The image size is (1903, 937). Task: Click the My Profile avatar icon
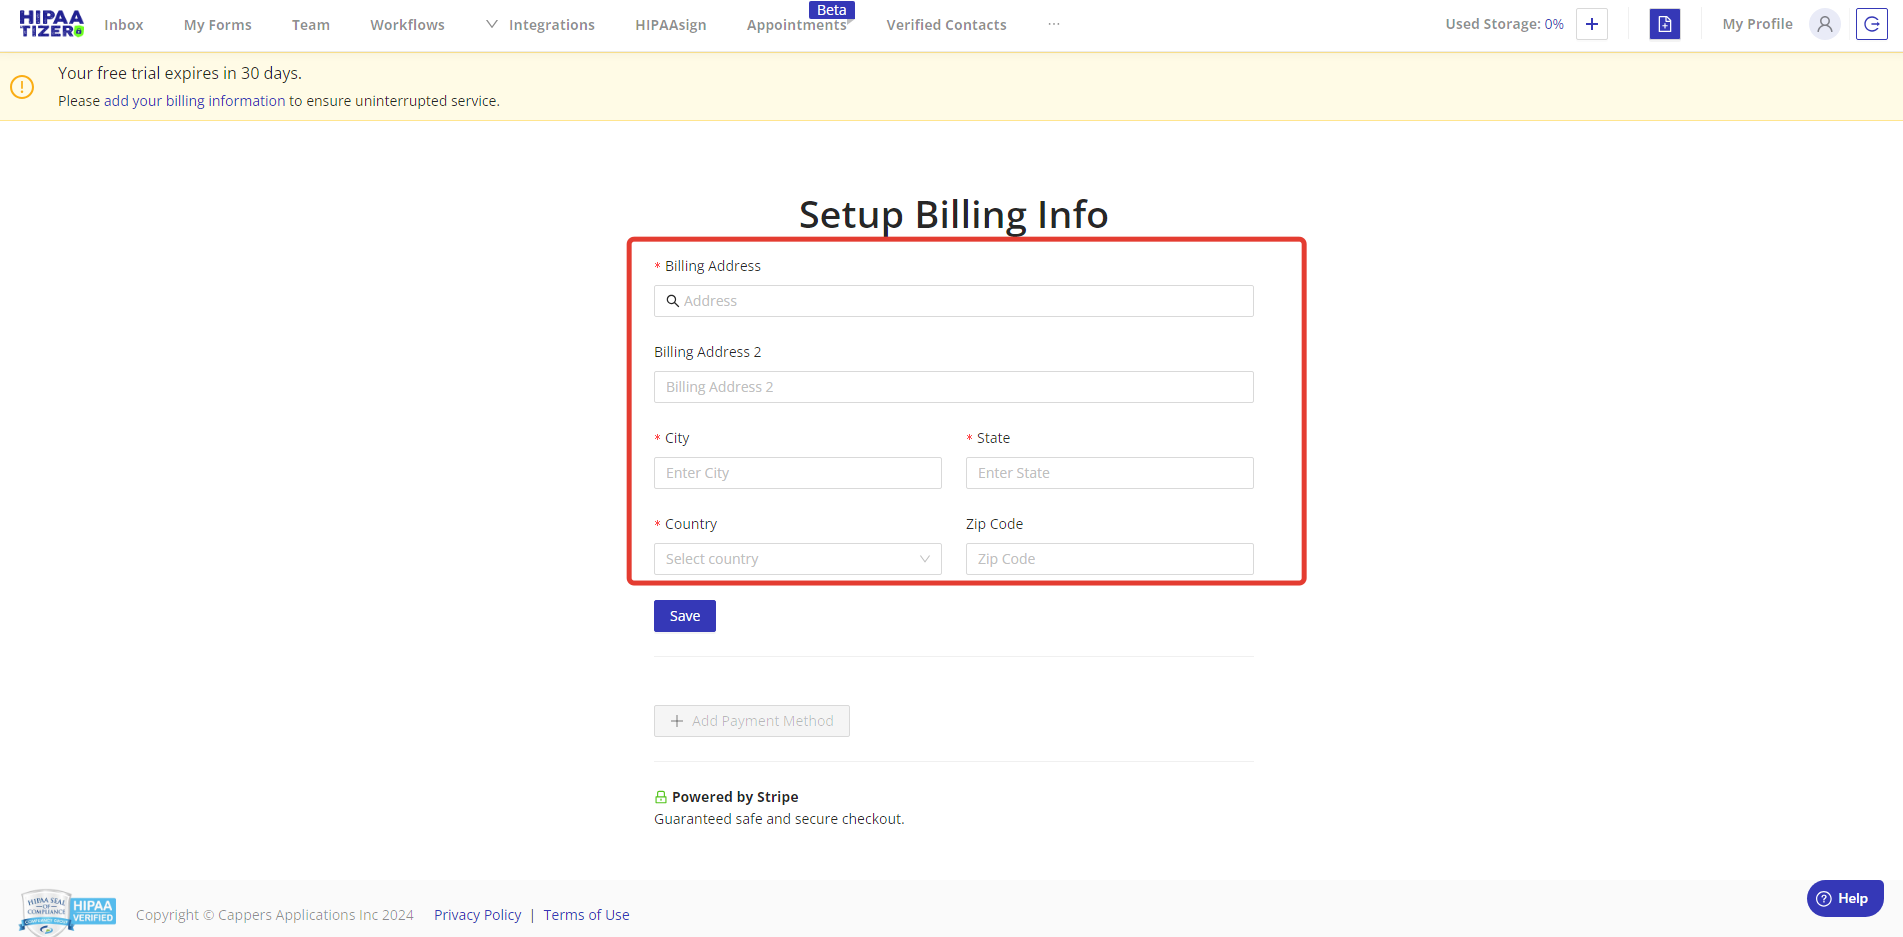coord(1824,23)
